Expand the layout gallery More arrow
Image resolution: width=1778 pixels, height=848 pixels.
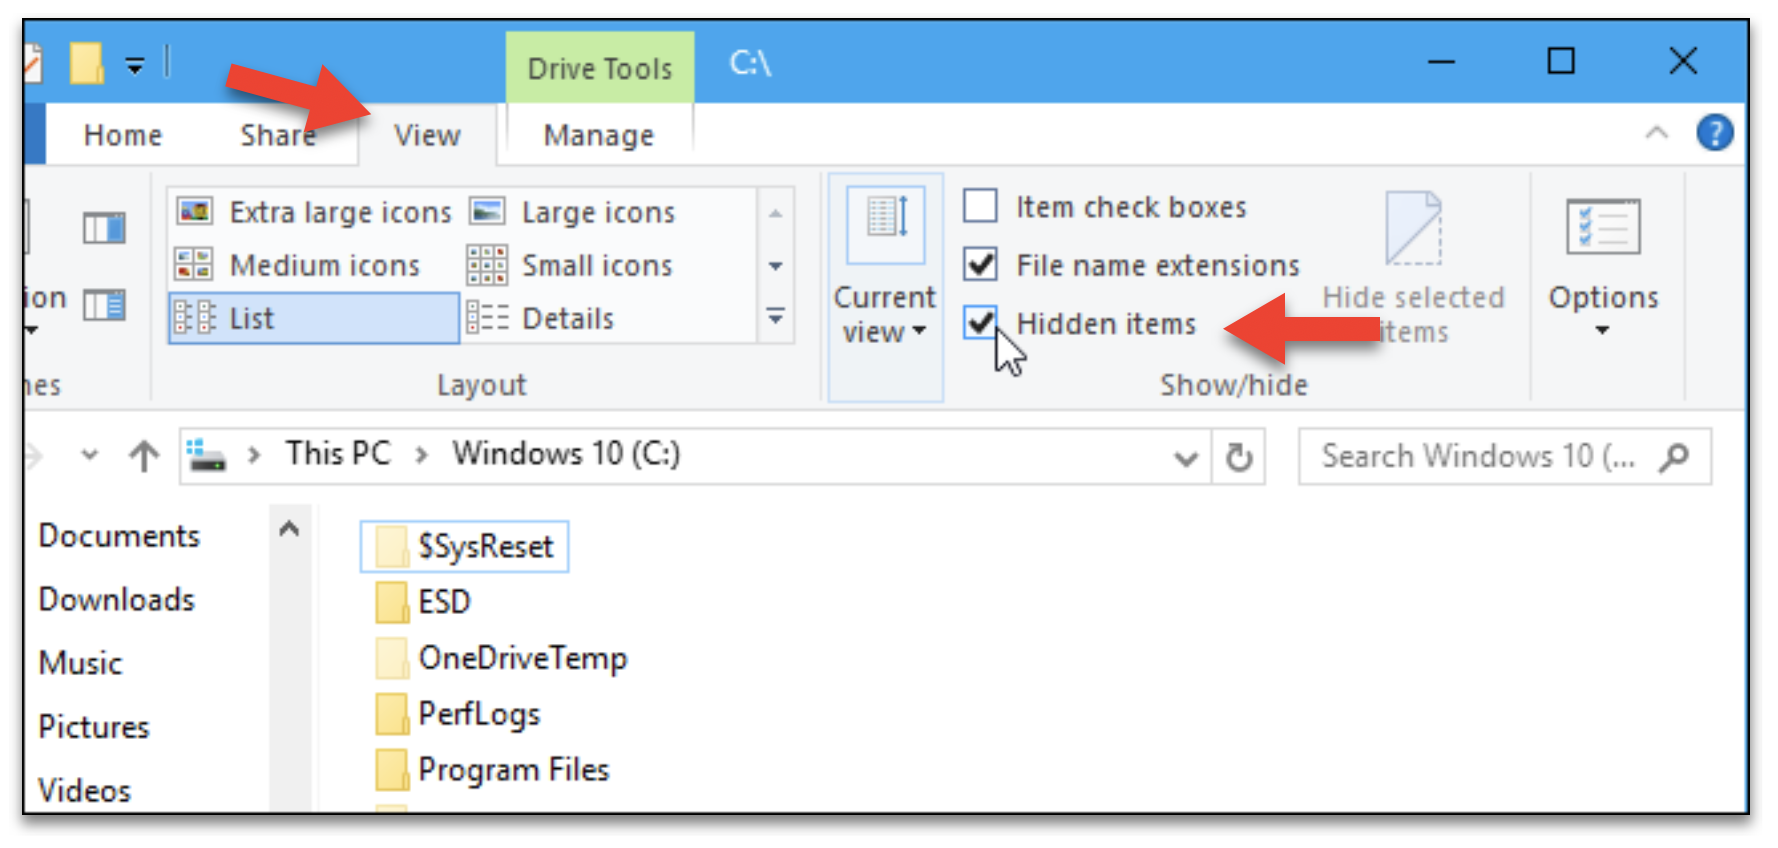pyautogui.click(x=775, y=317)
